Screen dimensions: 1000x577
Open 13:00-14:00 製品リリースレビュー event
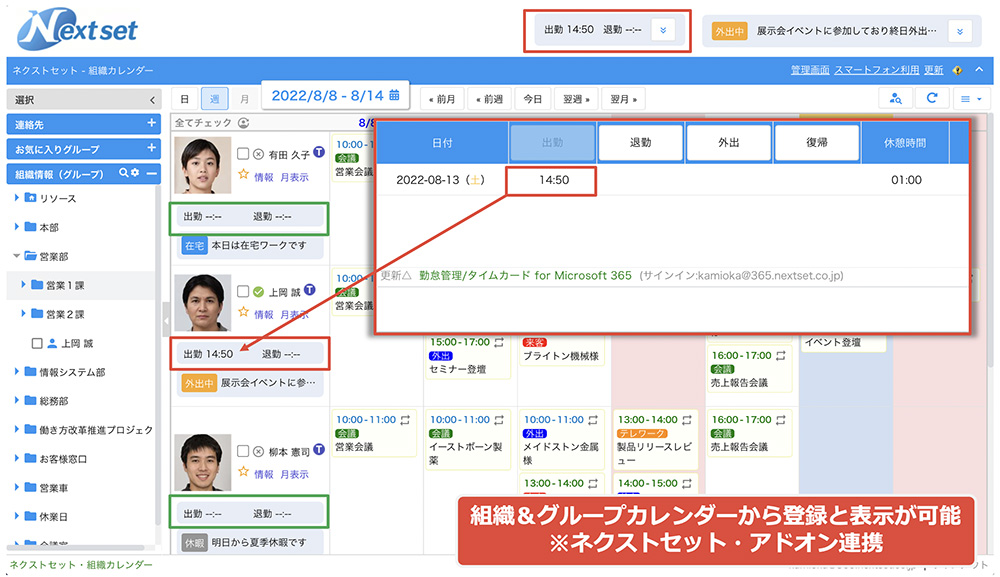[x=655, y=440]
